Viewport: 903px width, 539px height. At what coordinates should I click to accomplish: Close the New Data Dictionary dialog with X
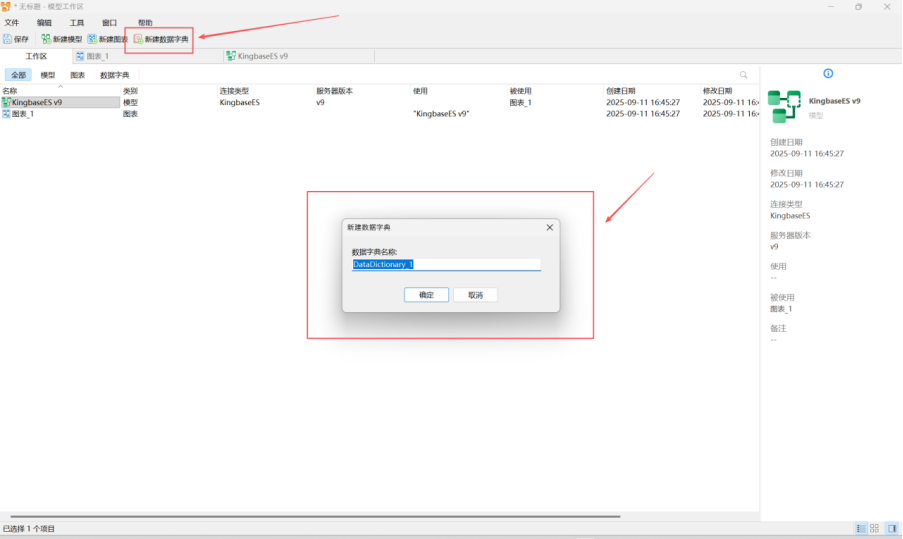tap(549, 227)
